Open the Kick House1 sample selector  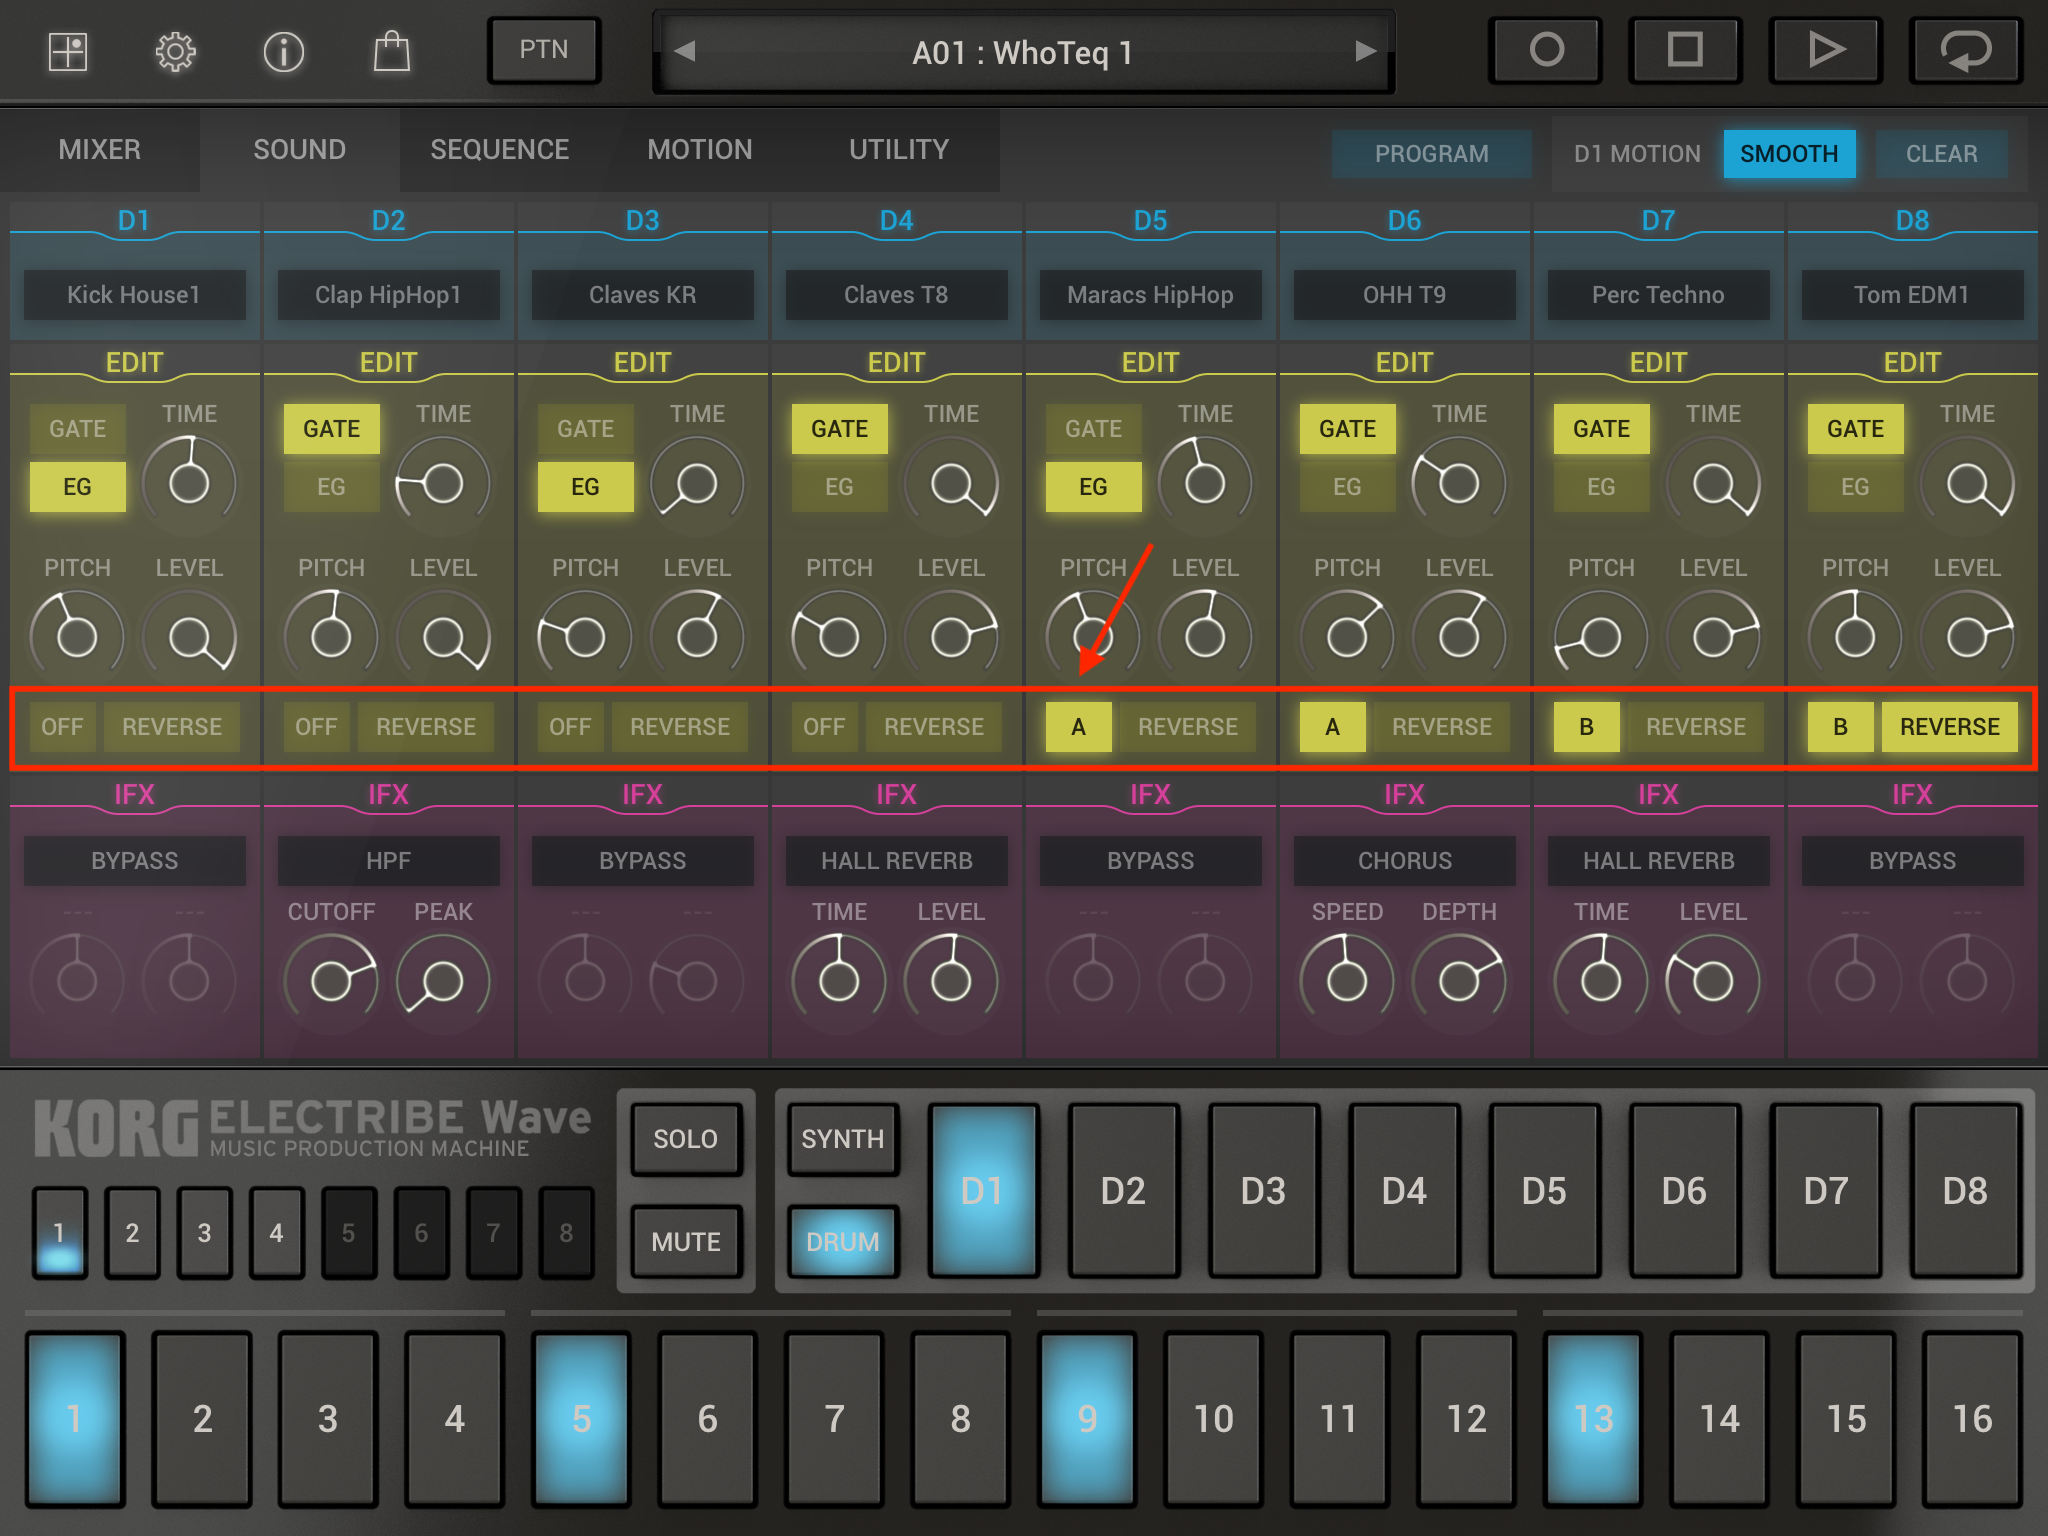pyautogui.click(x=134, y=295)
